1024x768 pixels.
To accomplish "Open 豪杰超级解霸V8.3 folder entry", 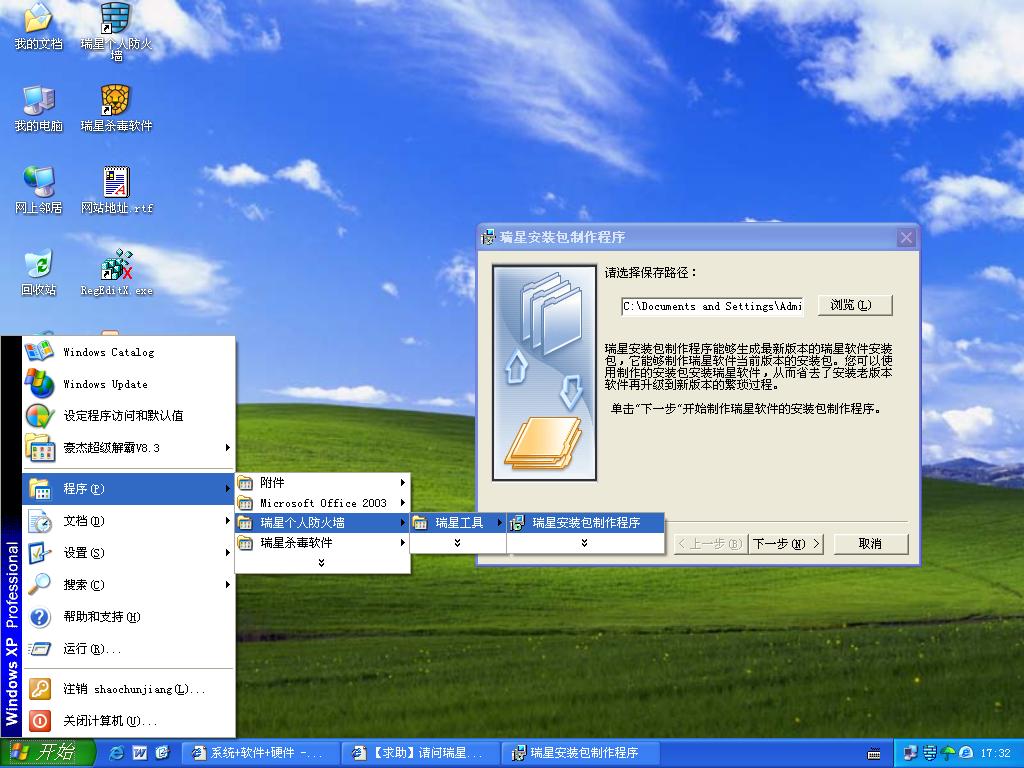I will tap(129, 447).
